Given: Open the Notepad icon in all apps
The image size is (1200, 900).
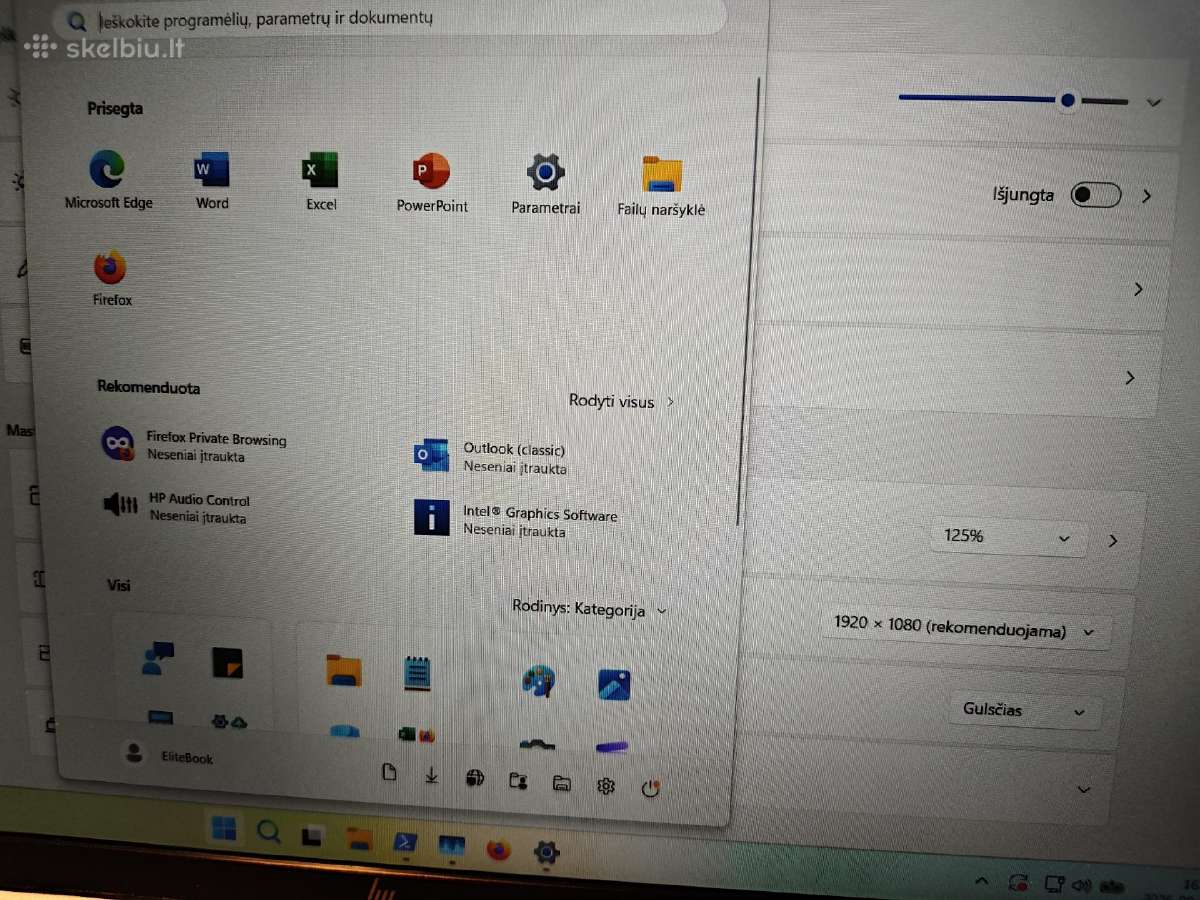Looking at the screenshot, I should 418,674.
